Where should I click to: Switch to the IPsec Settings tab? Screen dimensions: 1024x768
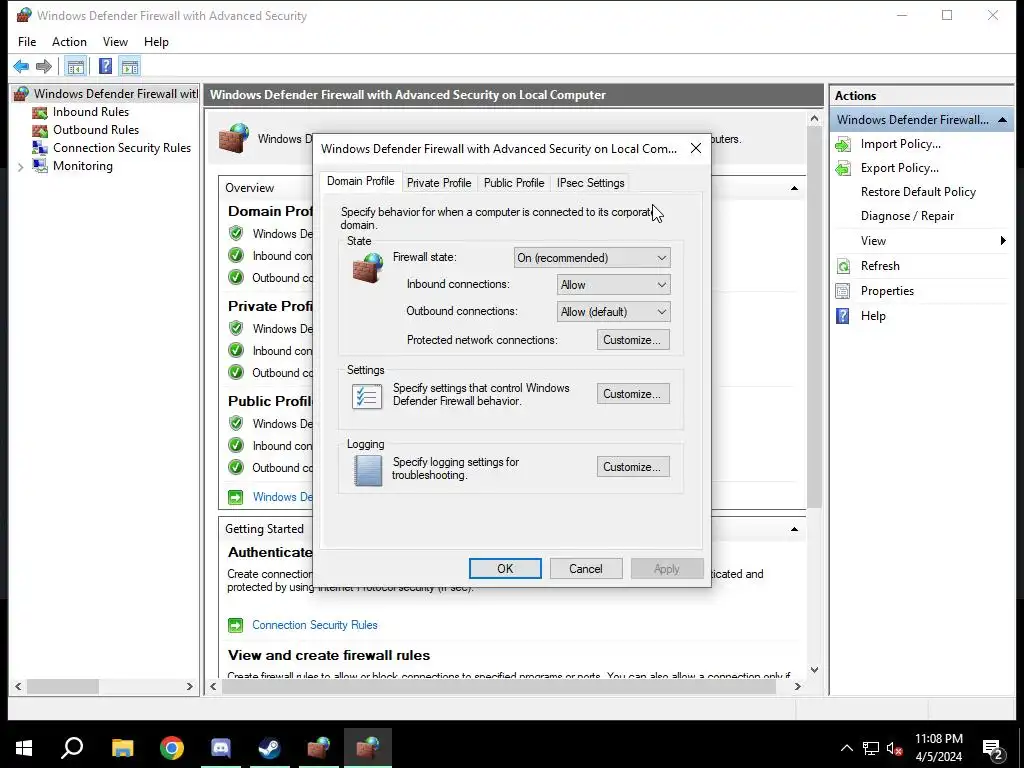(x=590, y=183)
